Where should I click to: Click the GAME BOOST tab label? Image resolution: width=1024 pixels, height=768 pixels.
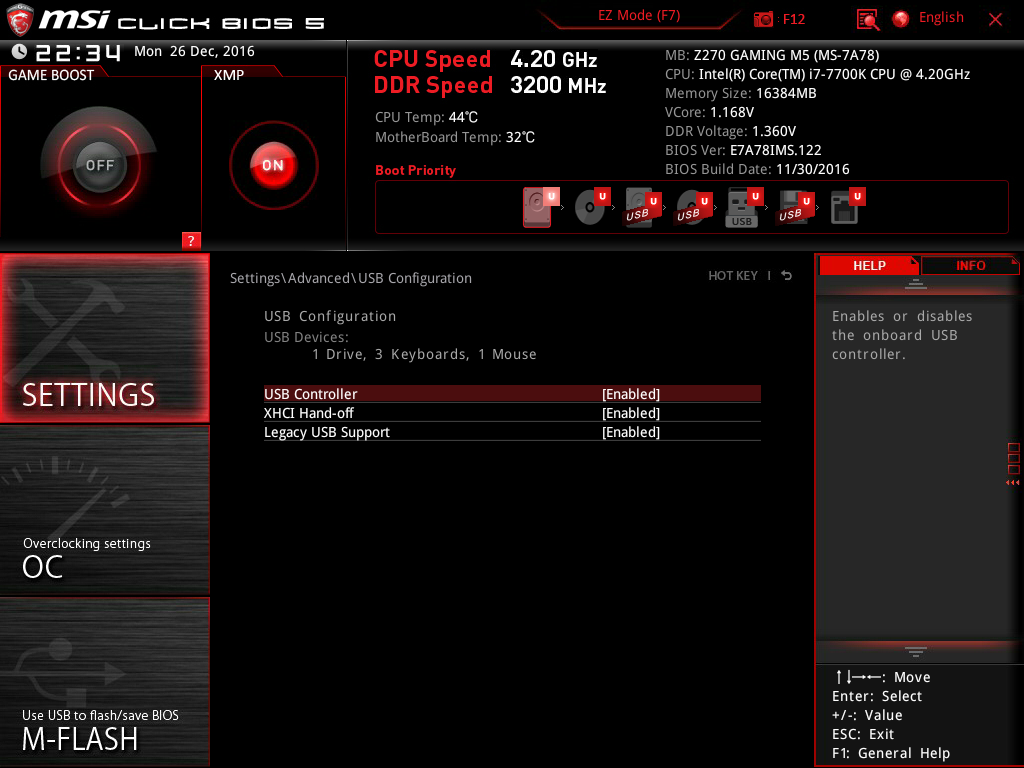[x=51, y=75]
